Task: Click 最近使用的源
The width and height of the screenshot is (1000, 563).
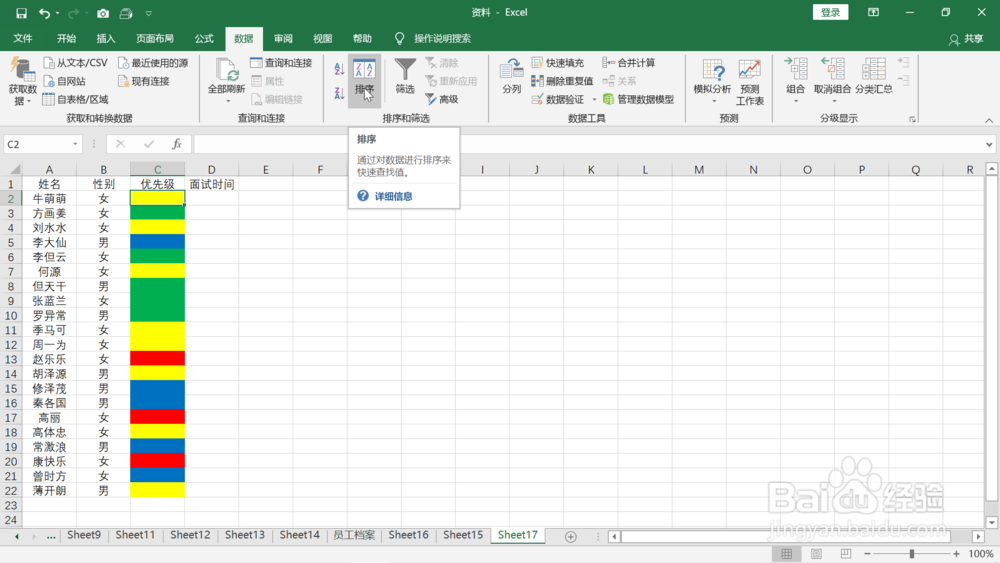Action: (153, 62)
